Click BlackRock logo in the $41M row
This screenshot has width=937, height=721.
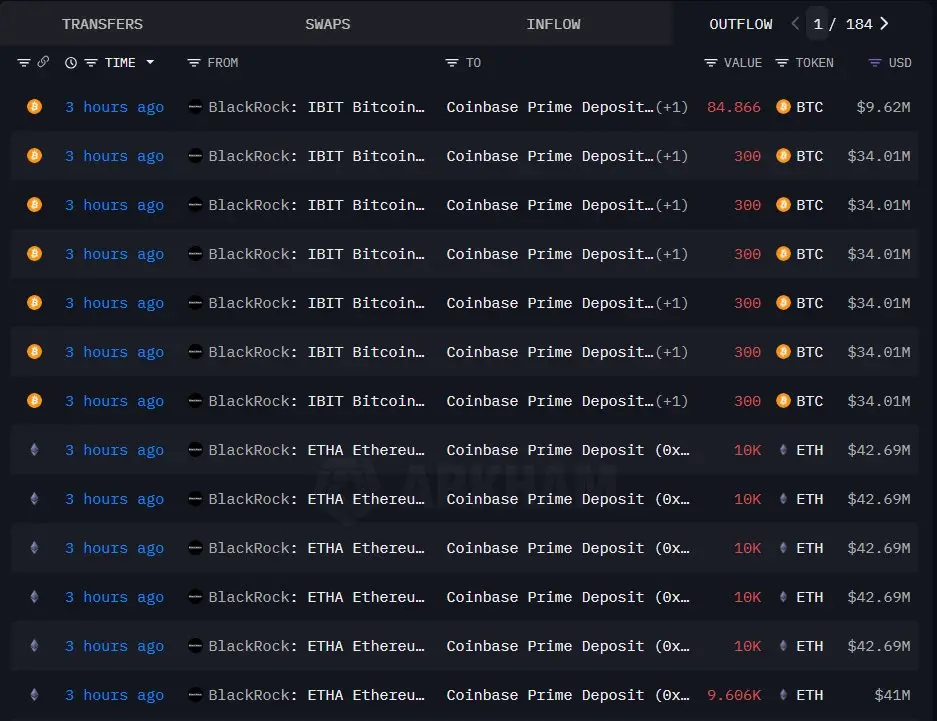click(195, 695)
